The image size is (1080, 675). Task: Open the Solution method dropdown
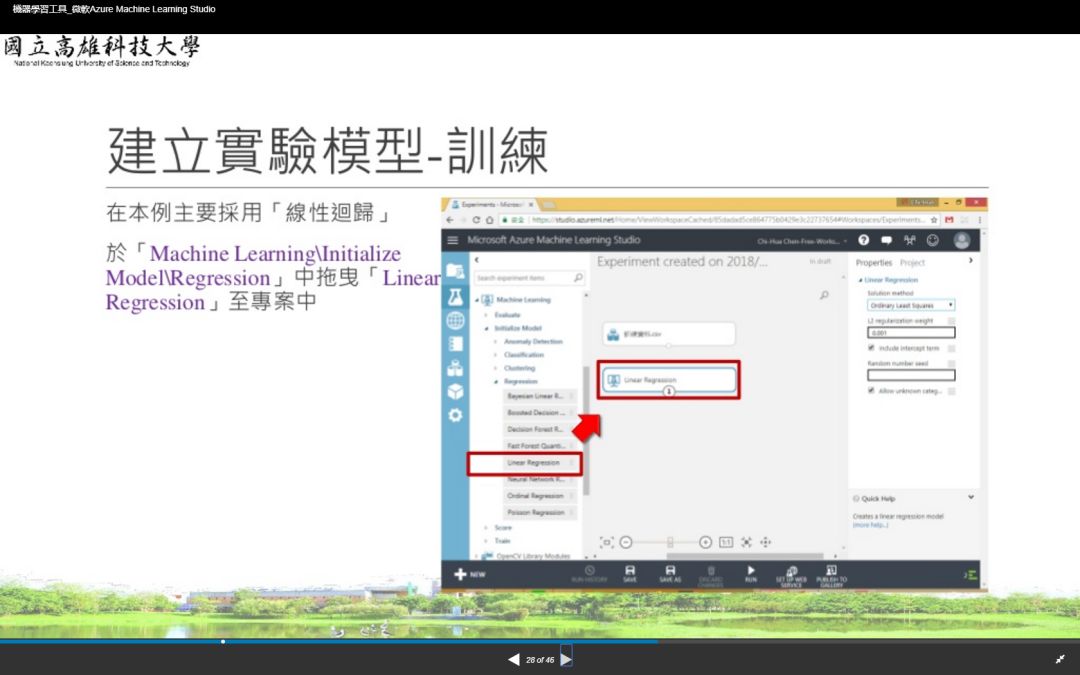[911, 305]
